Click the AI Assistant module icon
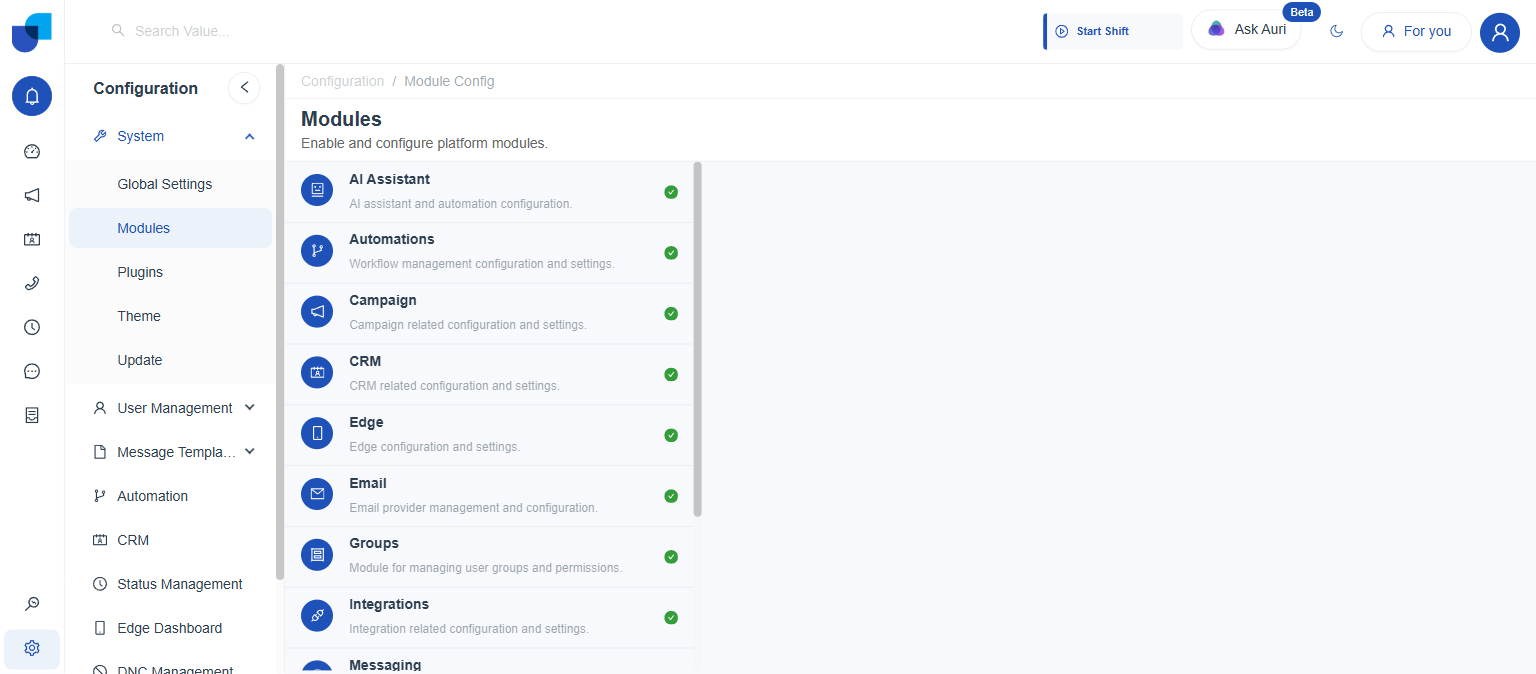 point(317,191)
